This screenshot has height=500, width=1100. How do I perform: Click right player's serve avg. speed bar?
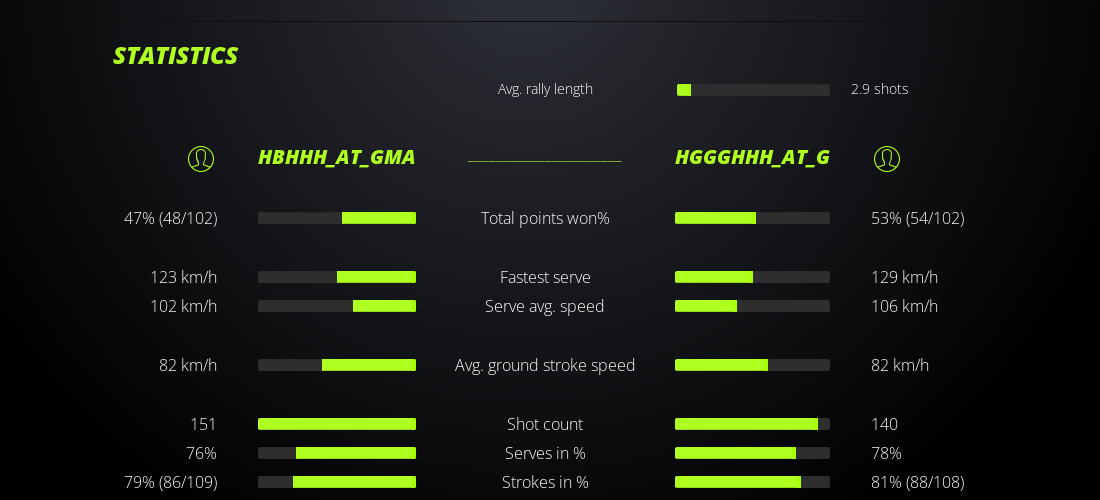752,306
